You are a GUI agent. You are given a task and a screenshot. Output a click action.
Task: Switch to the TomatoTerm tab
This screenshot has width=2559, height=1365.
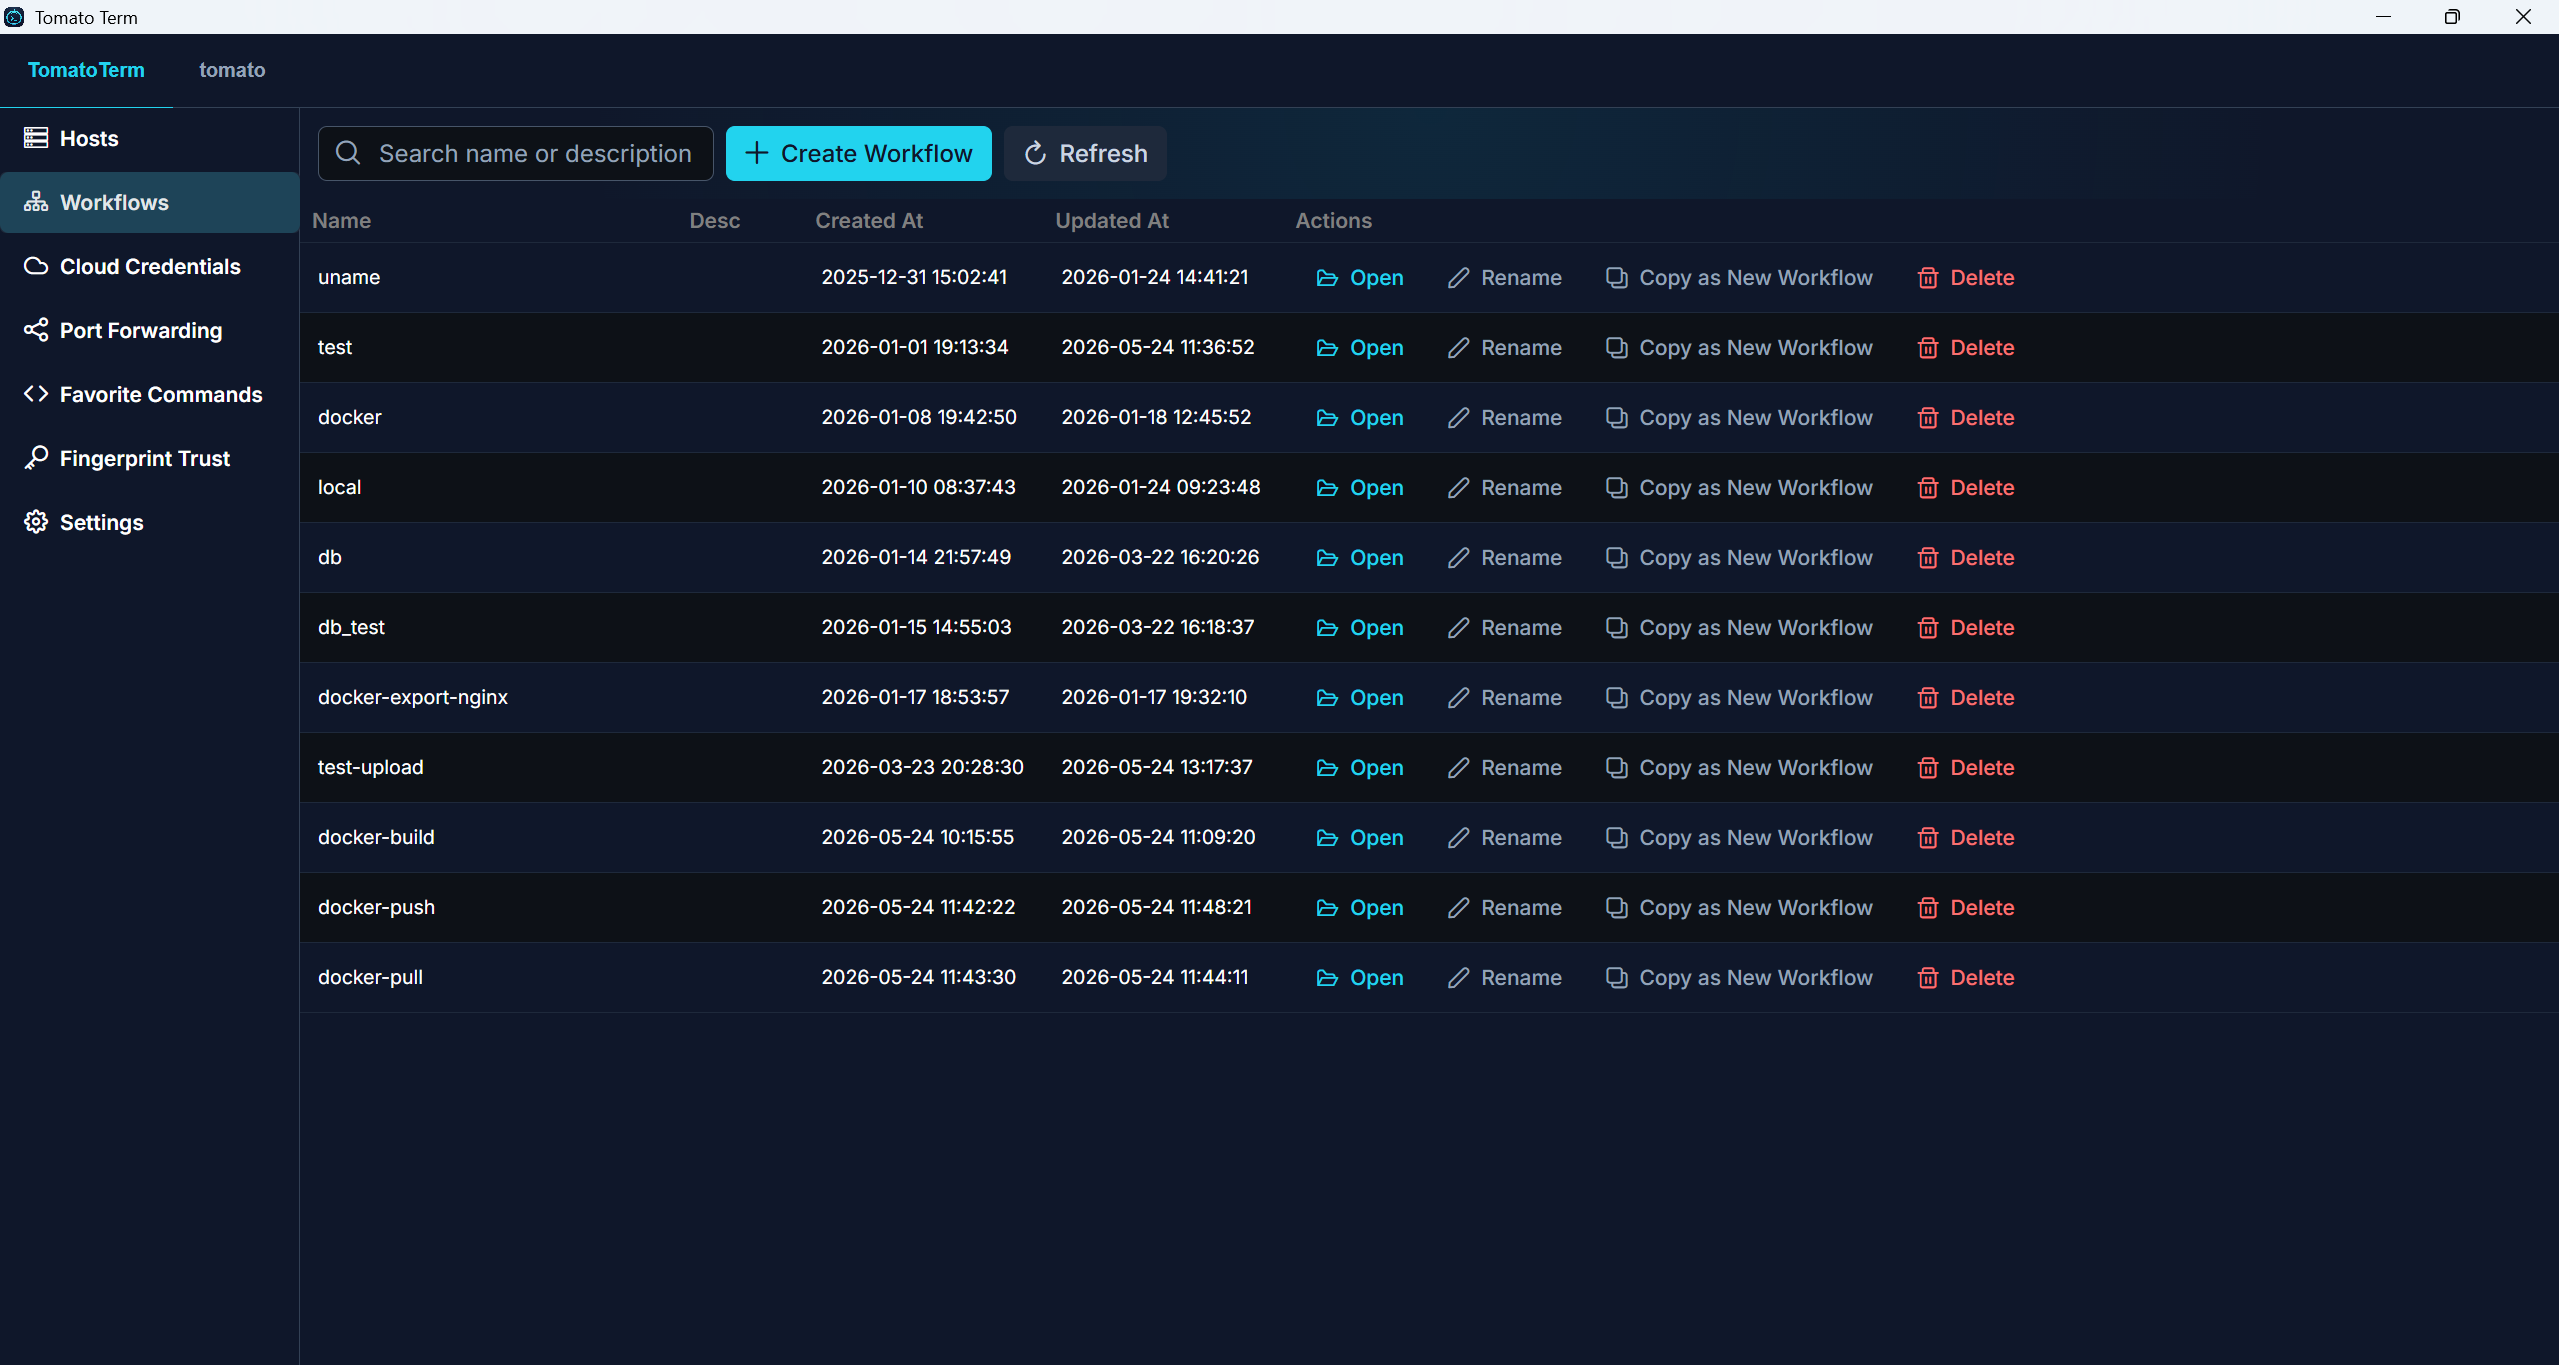[86, 70]
